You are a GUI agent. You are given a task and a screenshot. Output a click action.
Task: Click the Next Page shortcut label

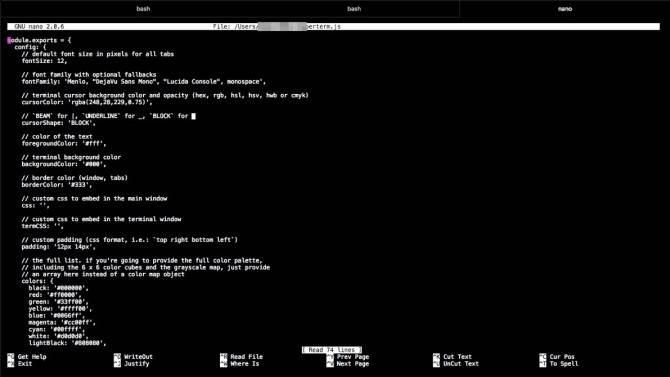pos(353,364)
